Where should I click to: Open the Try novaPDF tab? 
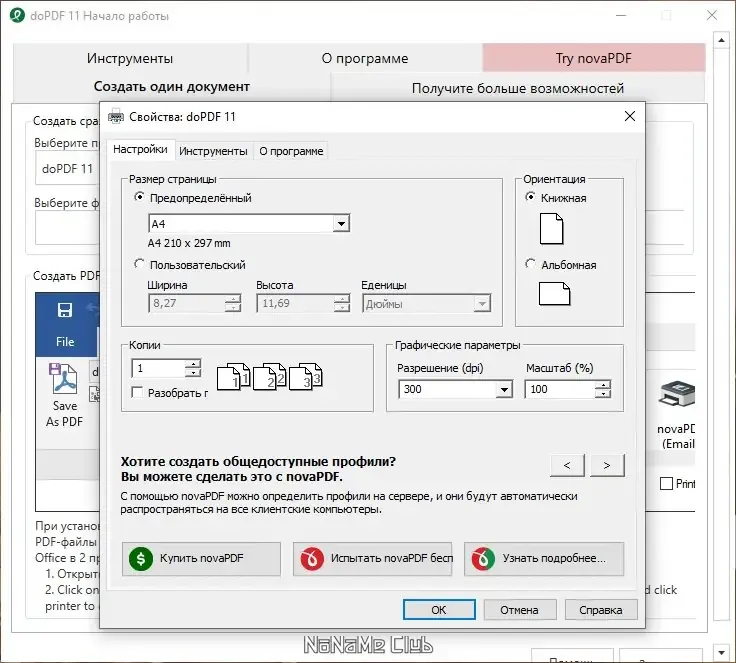(594, 58)
